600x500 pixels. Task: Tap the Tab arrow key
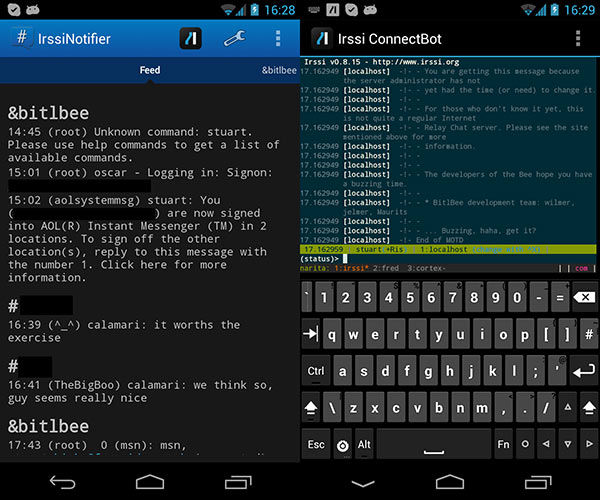click(311, 334)
